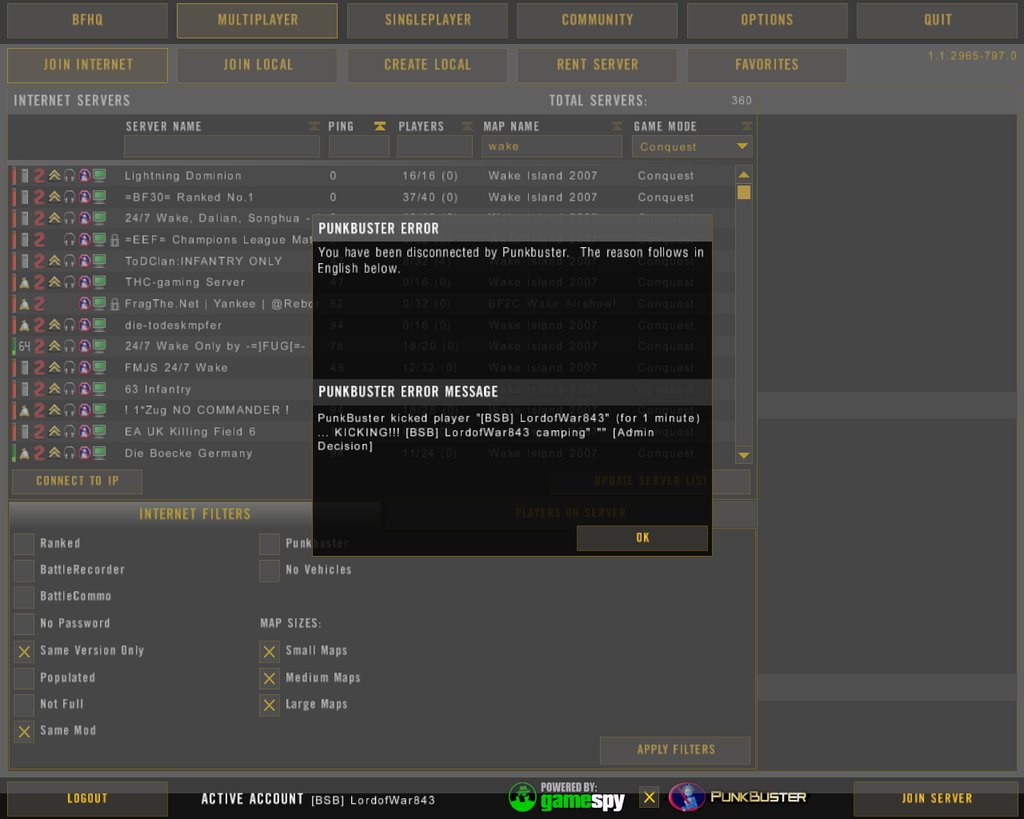Click the Connect to IP button
Viewport: 1024px width, 819px height.
(x=77, y=481)
